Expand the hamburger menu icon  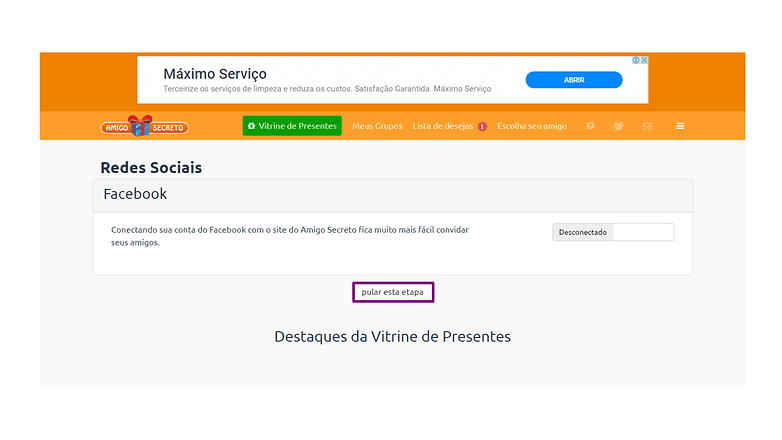point(680,126)
